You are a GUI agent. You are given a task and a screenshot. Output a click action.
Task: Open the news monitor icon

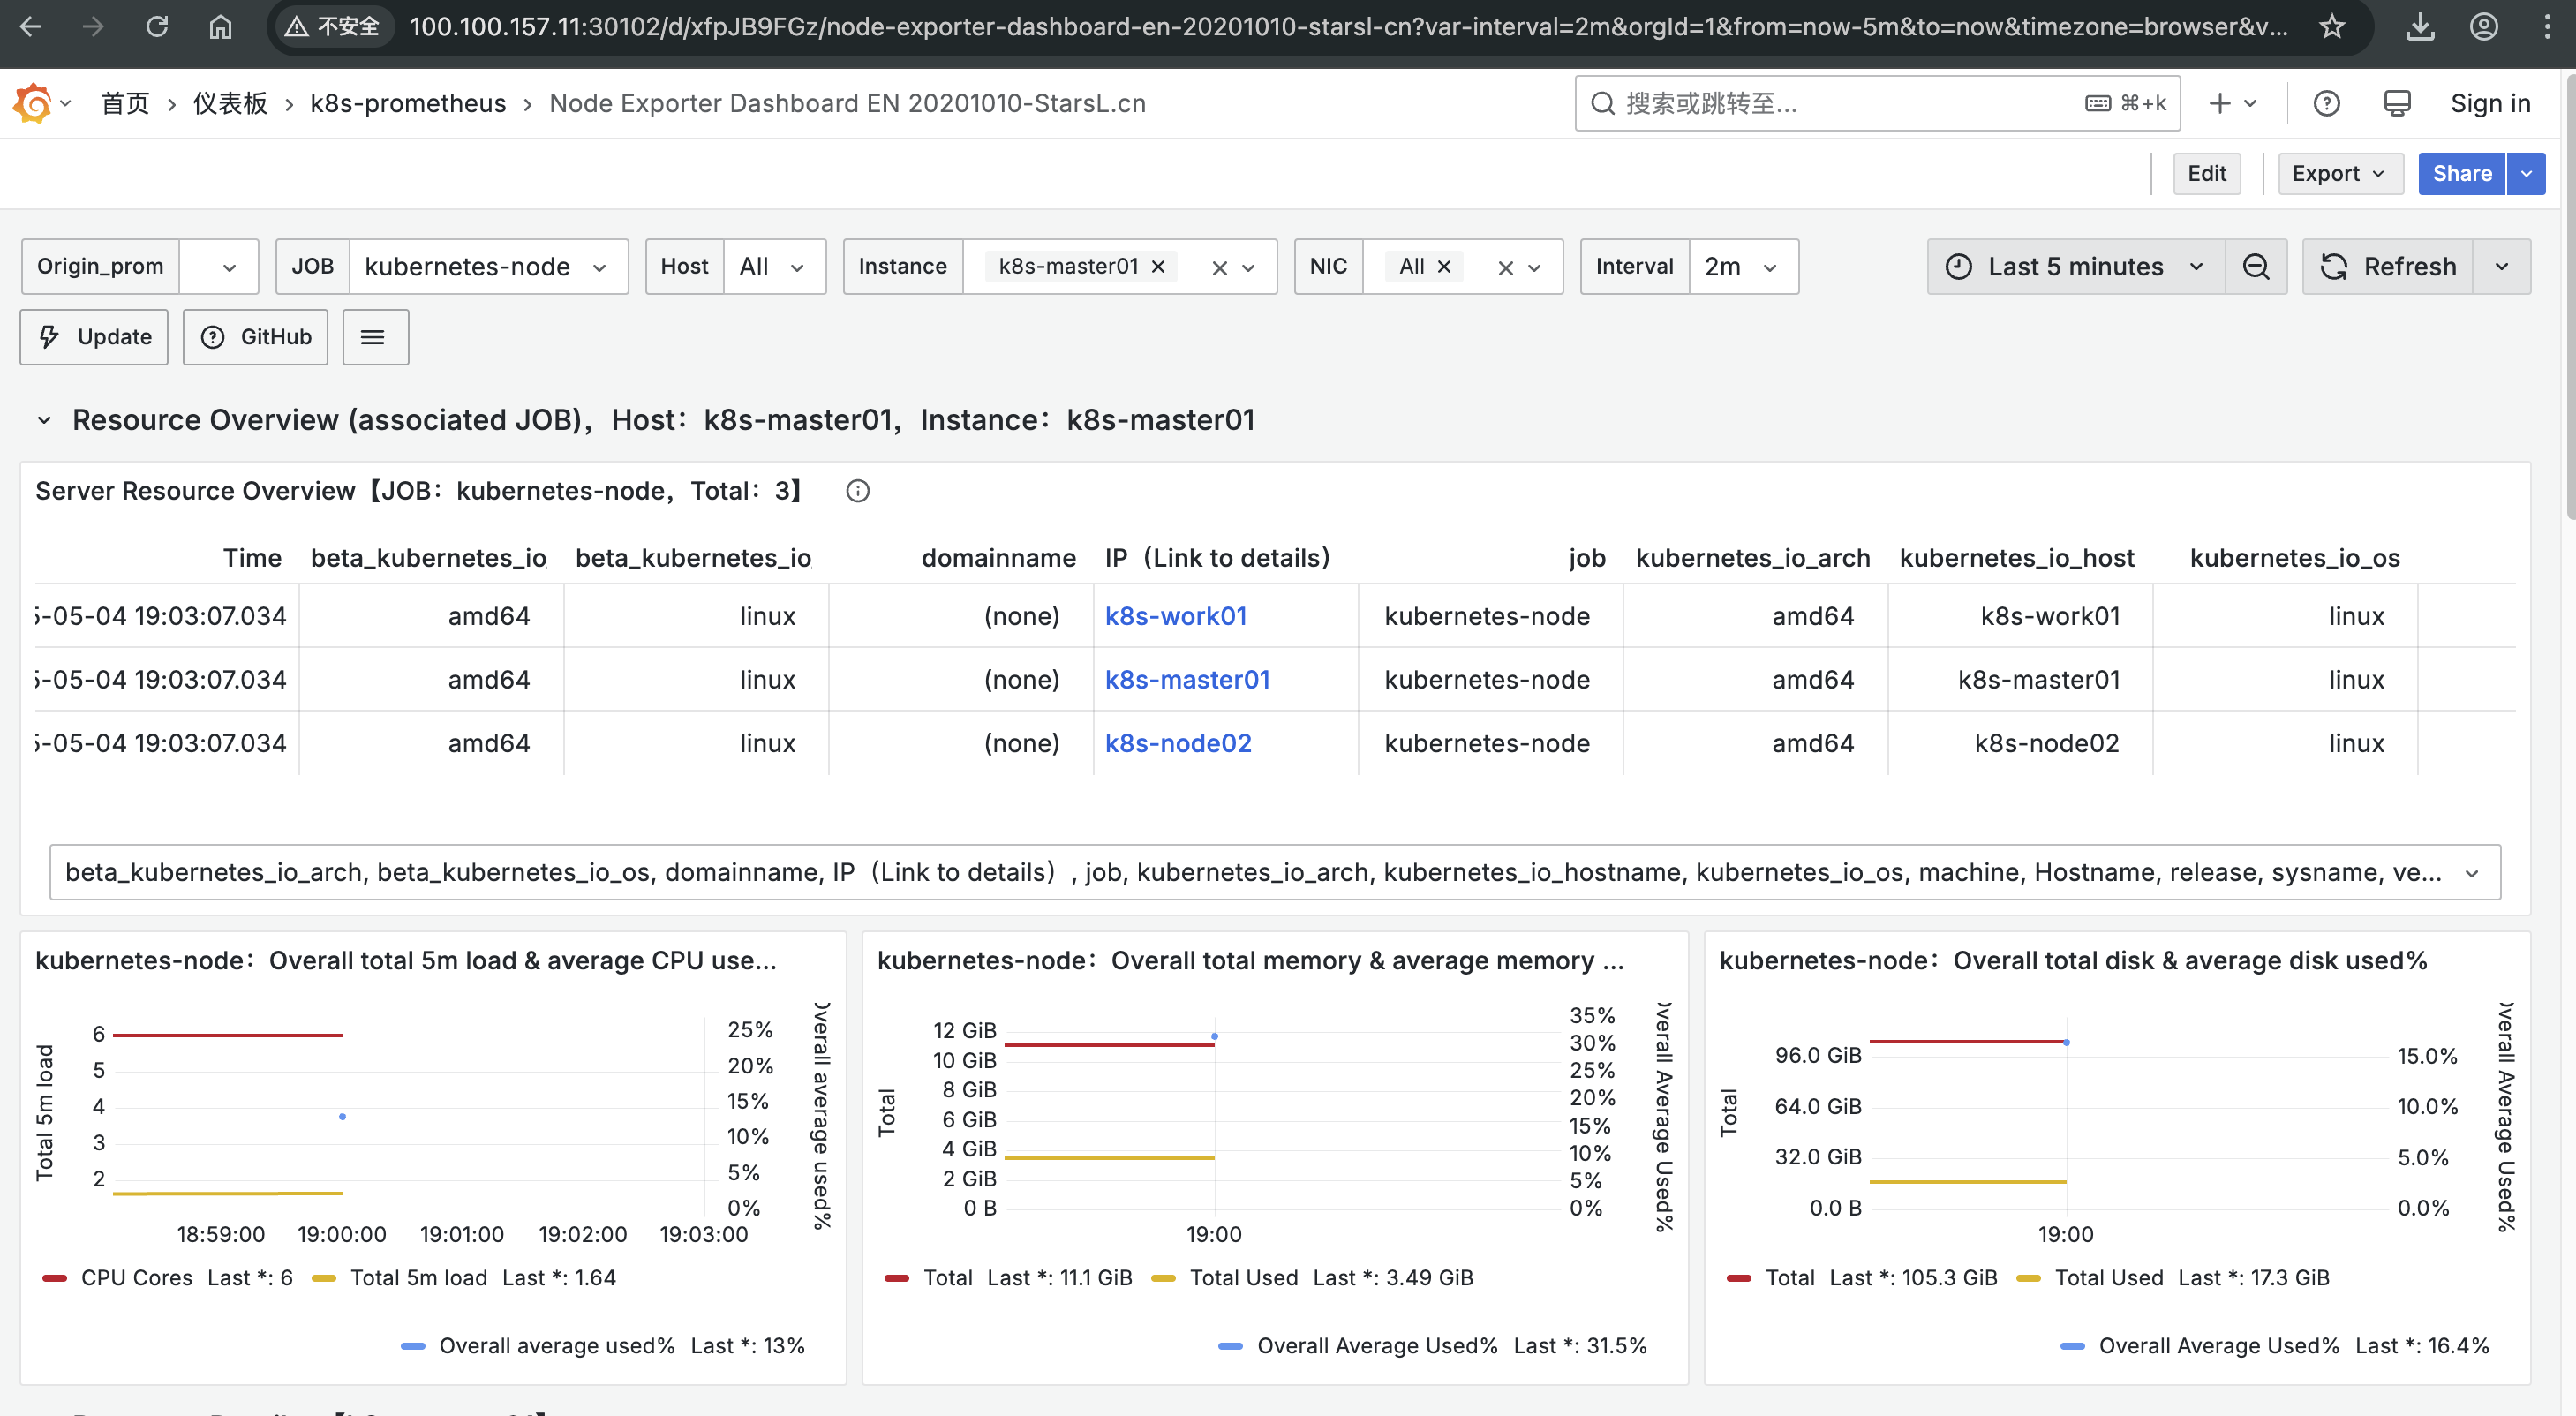pyautogui.click(x=2397, y=103)
